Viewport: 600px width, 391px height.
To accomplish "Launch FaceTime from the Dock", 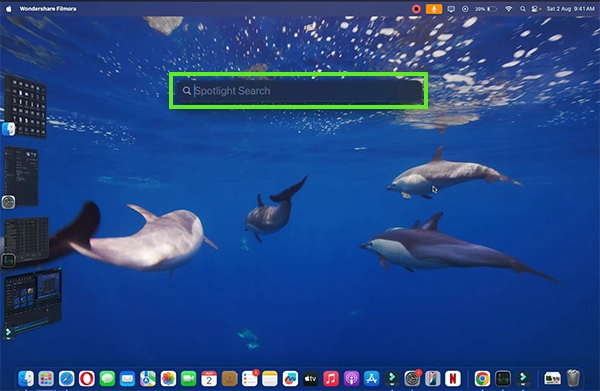I will (x=189, y=379).
